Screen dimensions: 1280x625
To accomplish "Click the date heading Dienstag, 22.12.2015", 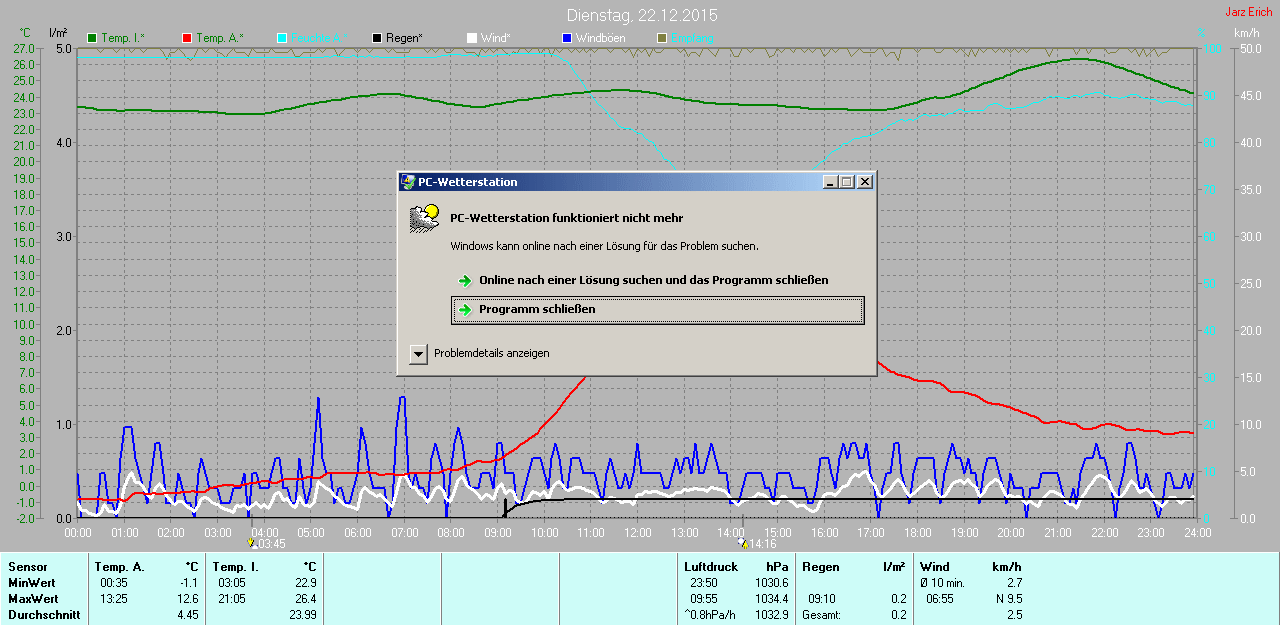I will (x=641, y=16).
